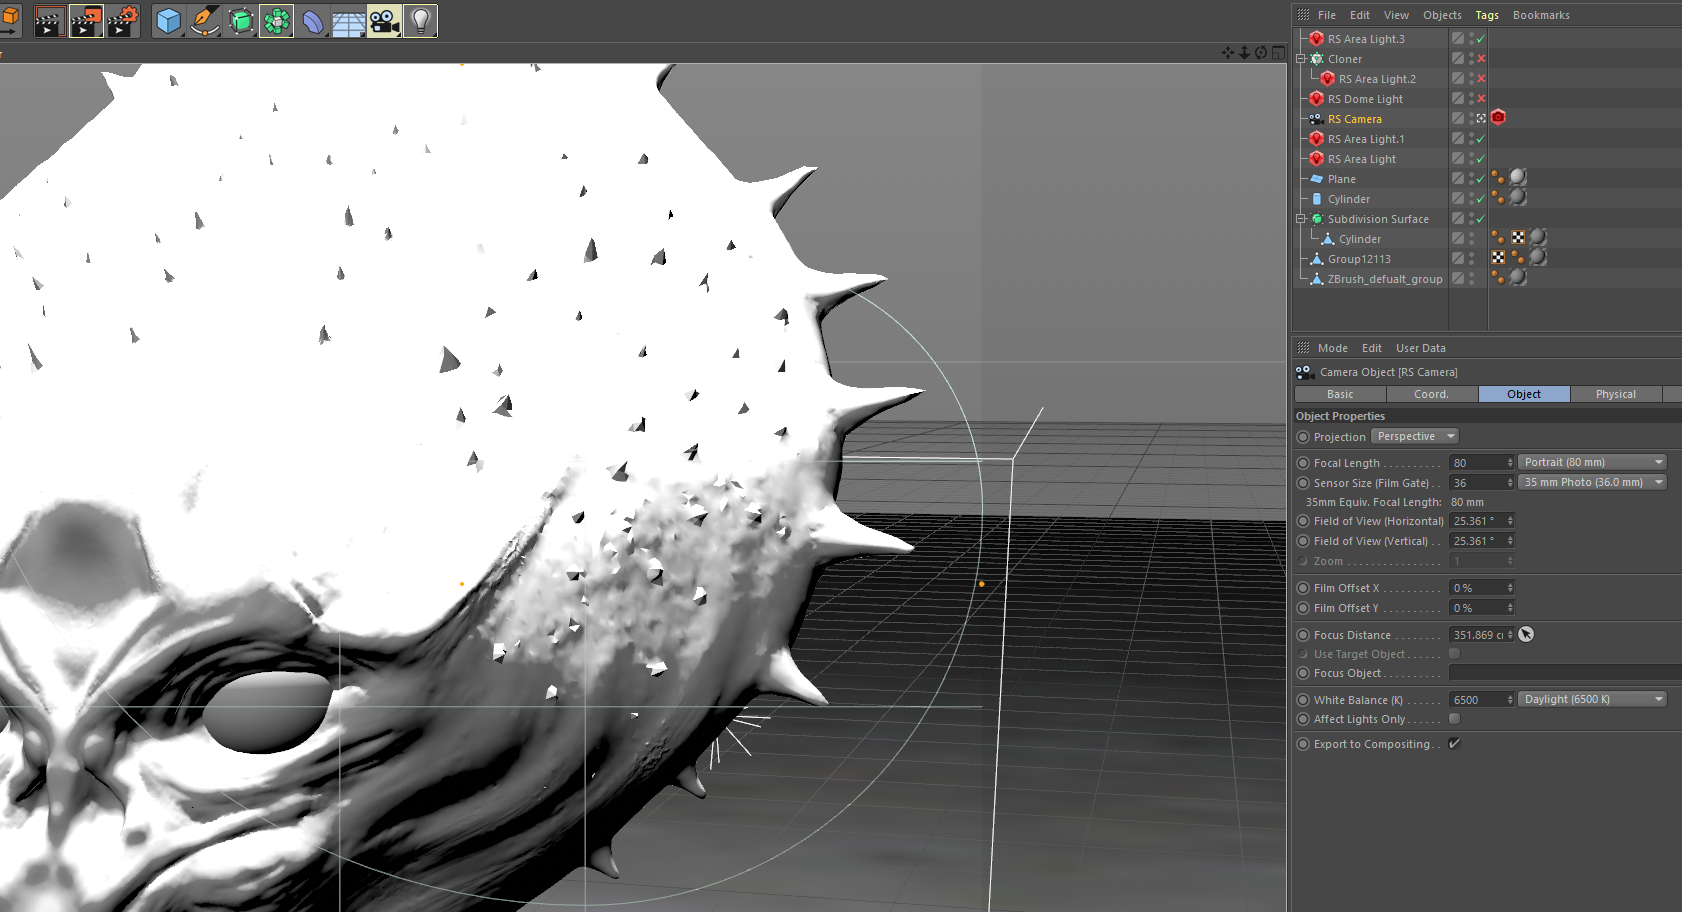Toggle the viewport maximize panel icon
This screenshot has height=912, width=1682.
(1278, 52)
